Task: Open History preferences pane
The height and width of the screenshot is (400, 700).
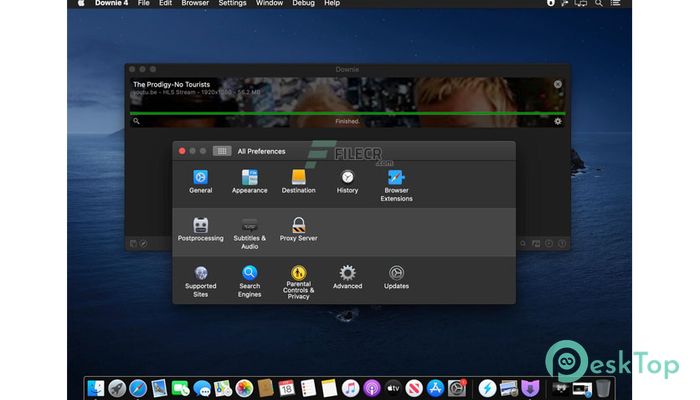Action: point(347,181)
